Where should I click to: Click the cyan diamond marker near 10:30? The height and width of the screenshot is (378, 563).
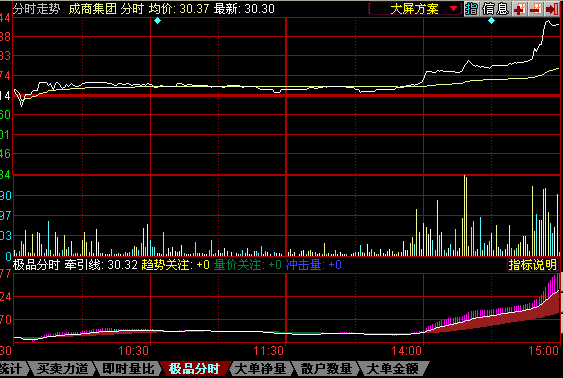coord(157,21)
